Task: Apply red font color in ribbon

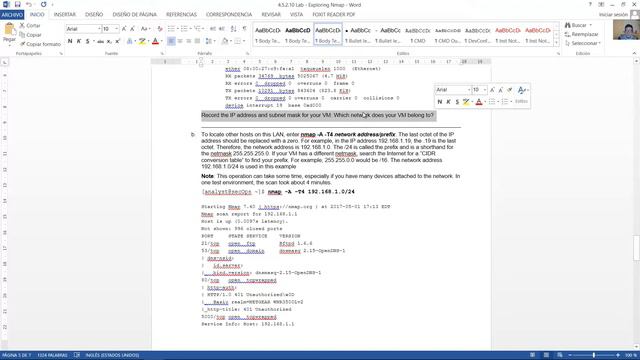Action: (155, 41)
